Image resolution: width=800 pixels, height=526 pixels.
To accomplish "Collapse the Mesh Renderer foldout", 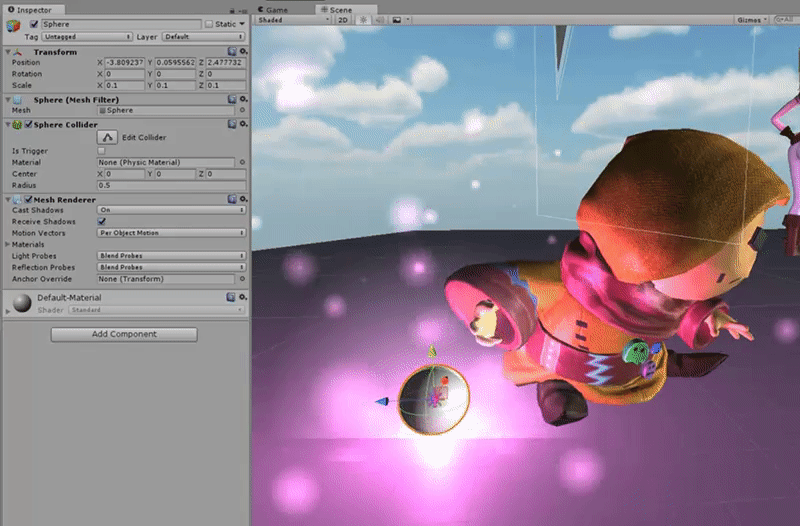I will [x=8, y=199].
